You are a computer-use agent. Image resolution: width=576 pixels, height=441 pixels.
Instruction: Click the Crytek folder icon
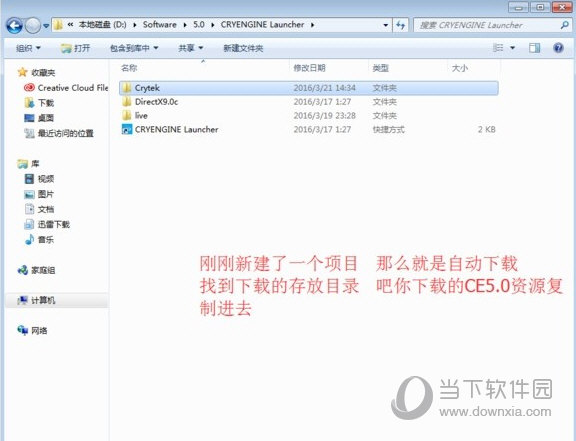coord(127,87)
